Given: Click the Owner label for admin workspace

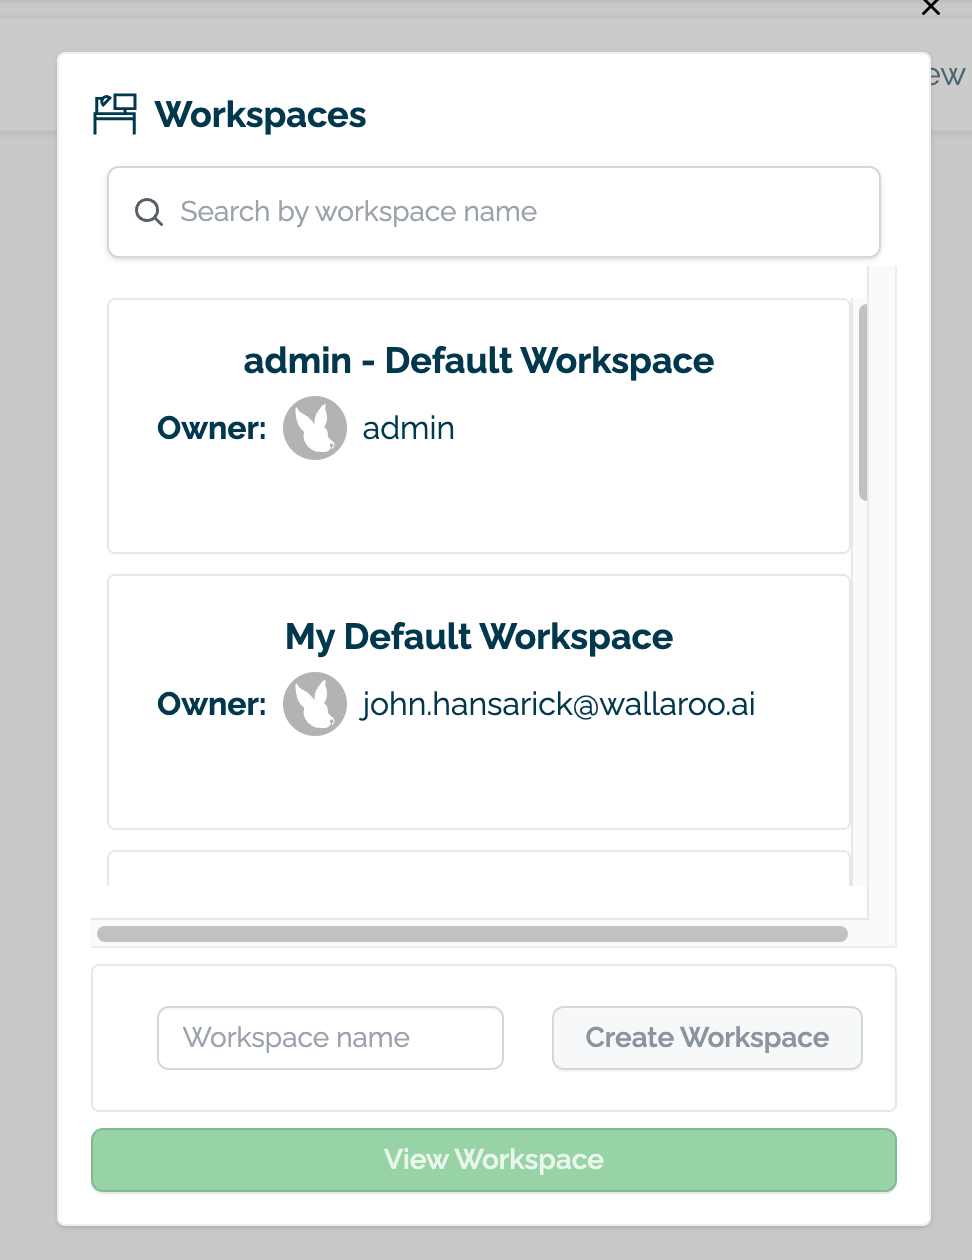Looking at the screenshot, I should [x=211, y=427].
